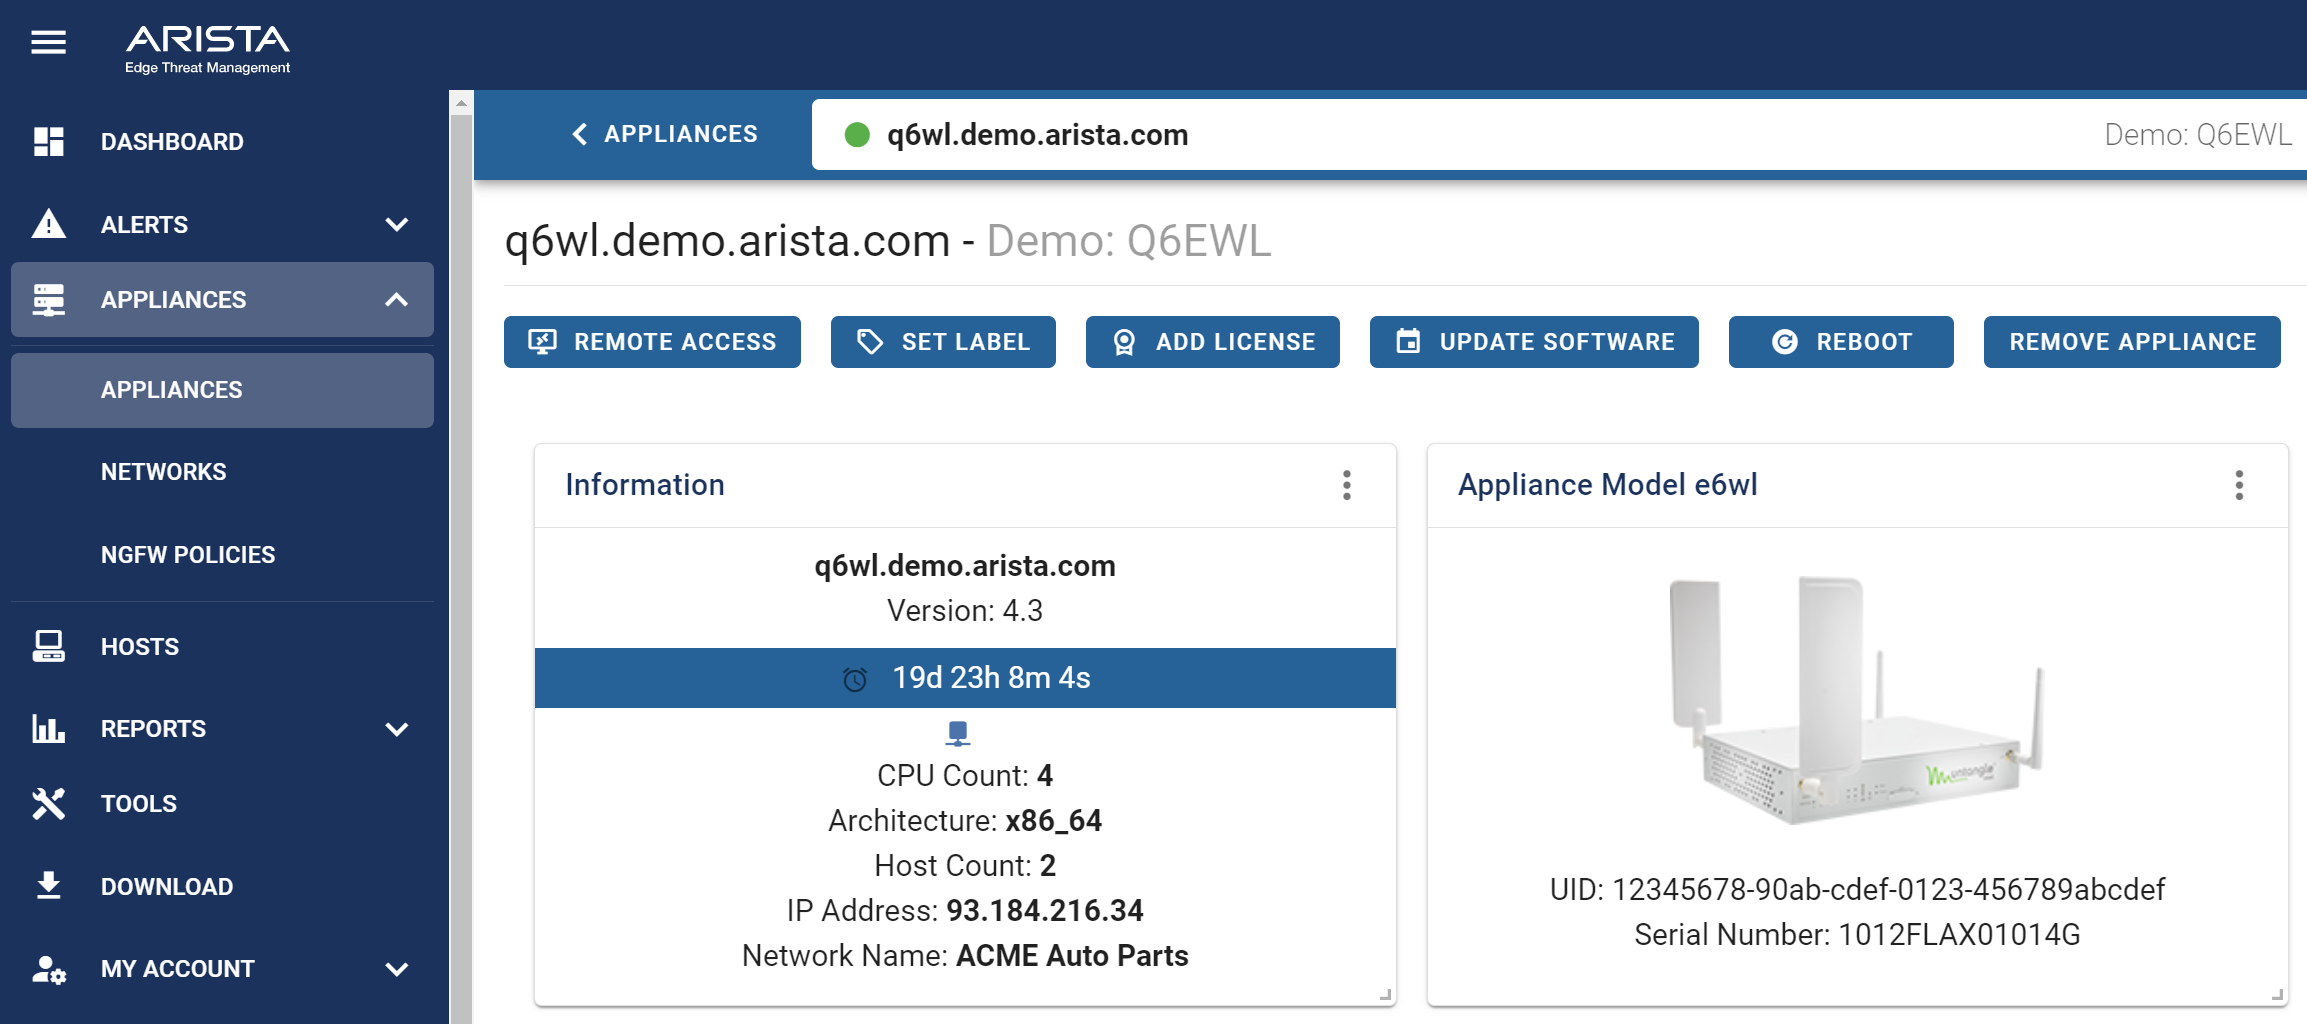Click the Demo: Q6EWL label in tab bar
Image resolution: width=2307 pixels, height=1024 pixels.
pos(2198,135)
